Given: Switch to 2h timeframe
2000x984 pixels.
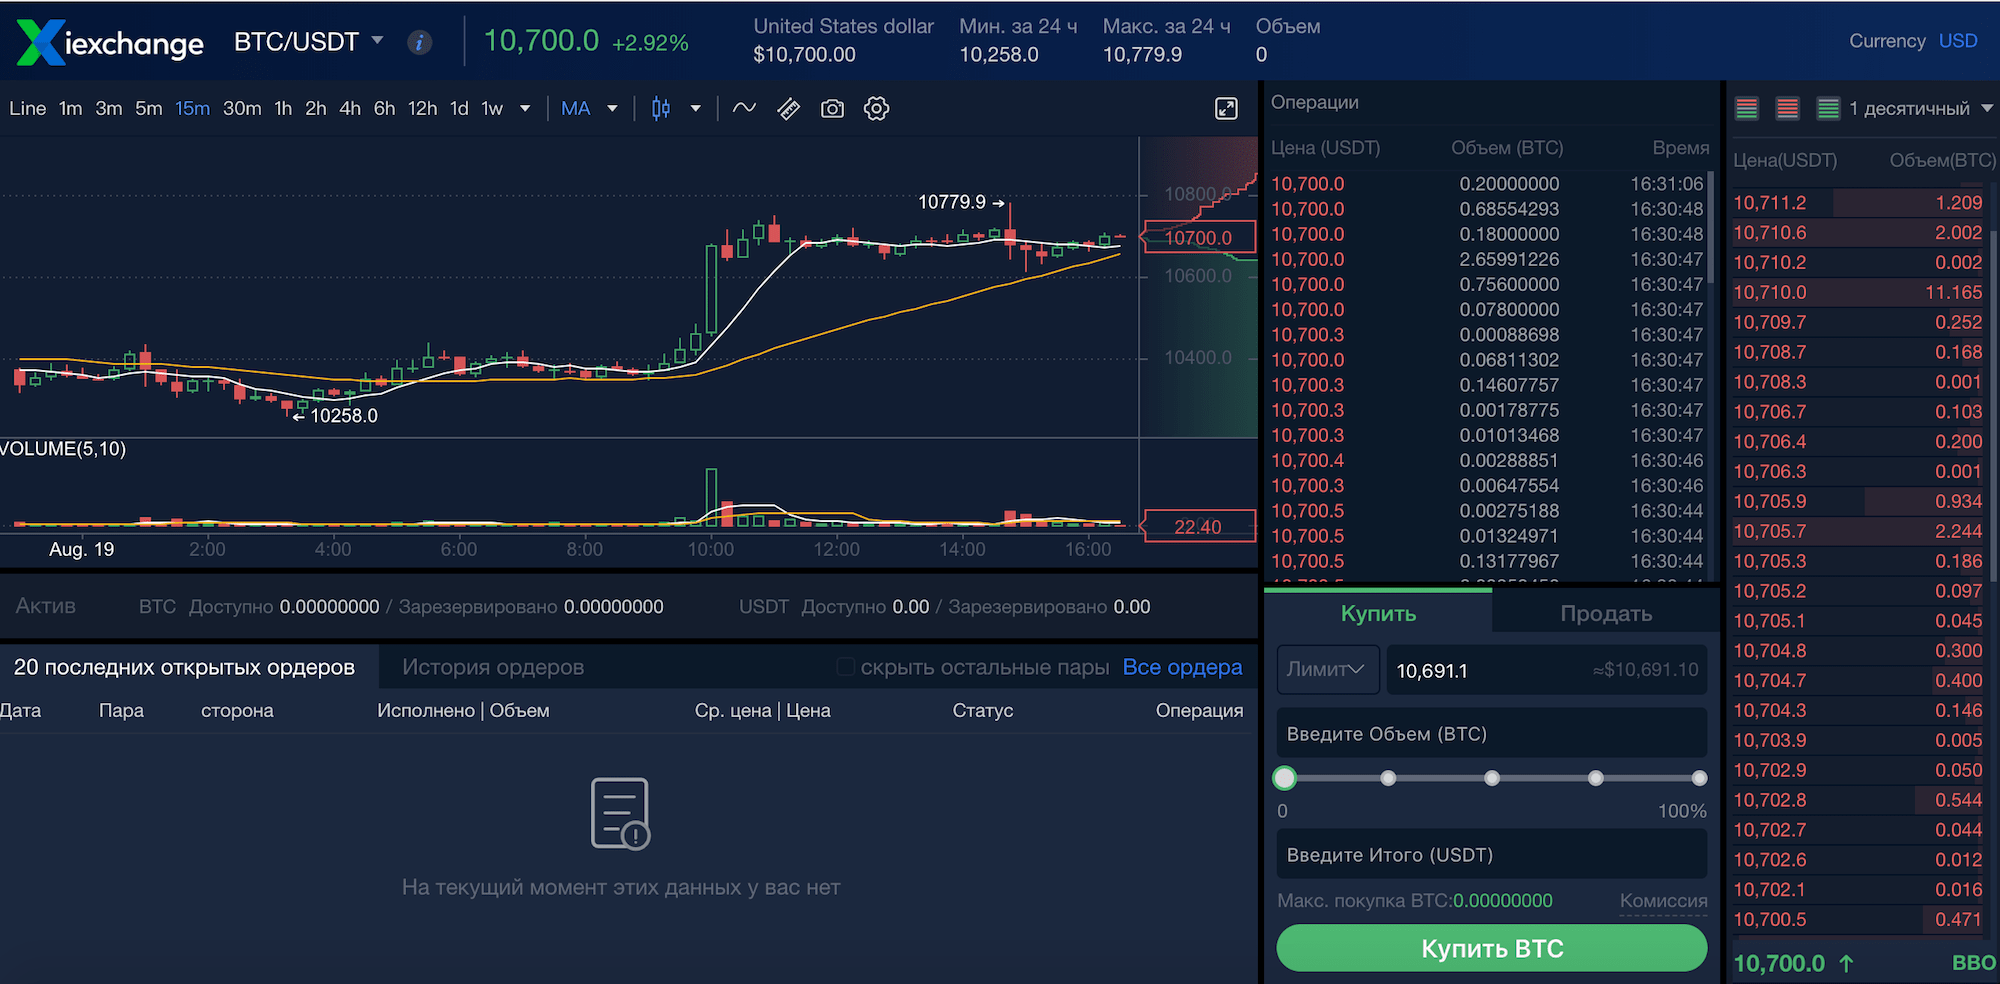Looking at the screenshot, I should [316, 108].
